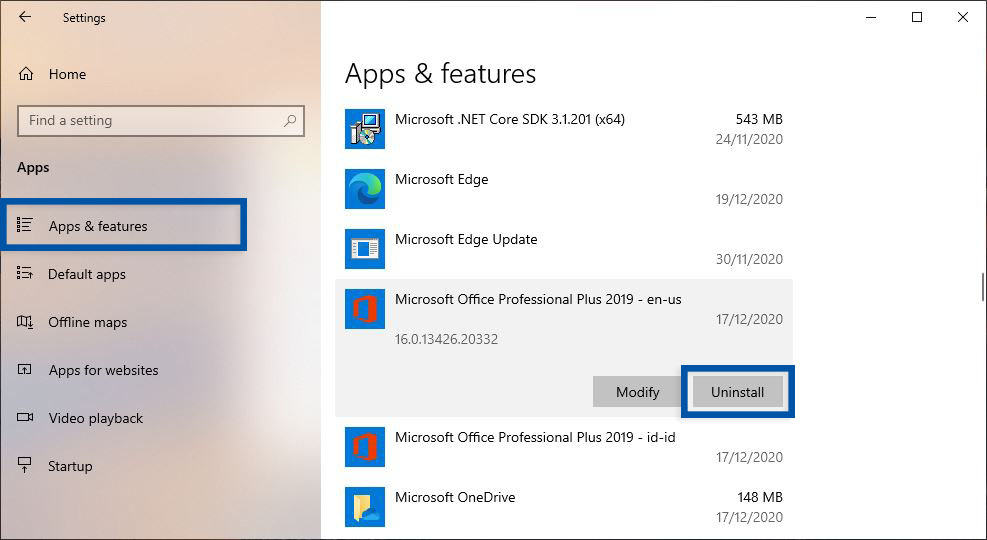987x540 pixels.
Task: Click the Find a setting field
Action: point(150,121)
